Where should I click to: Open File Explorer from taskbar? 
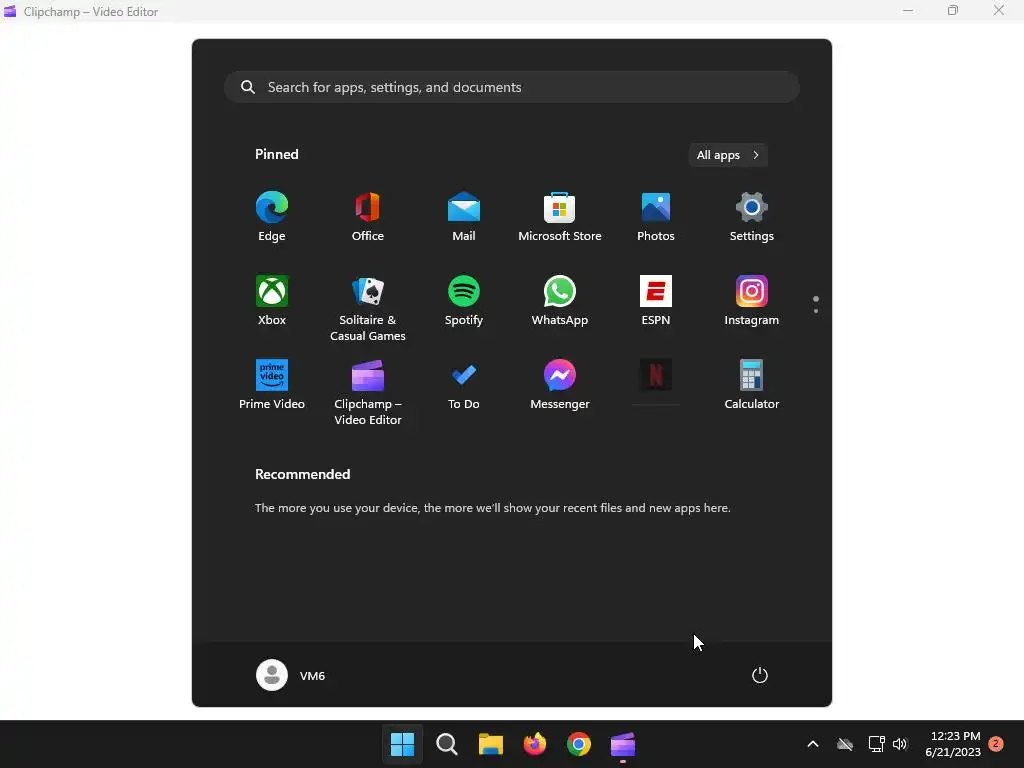490,744
